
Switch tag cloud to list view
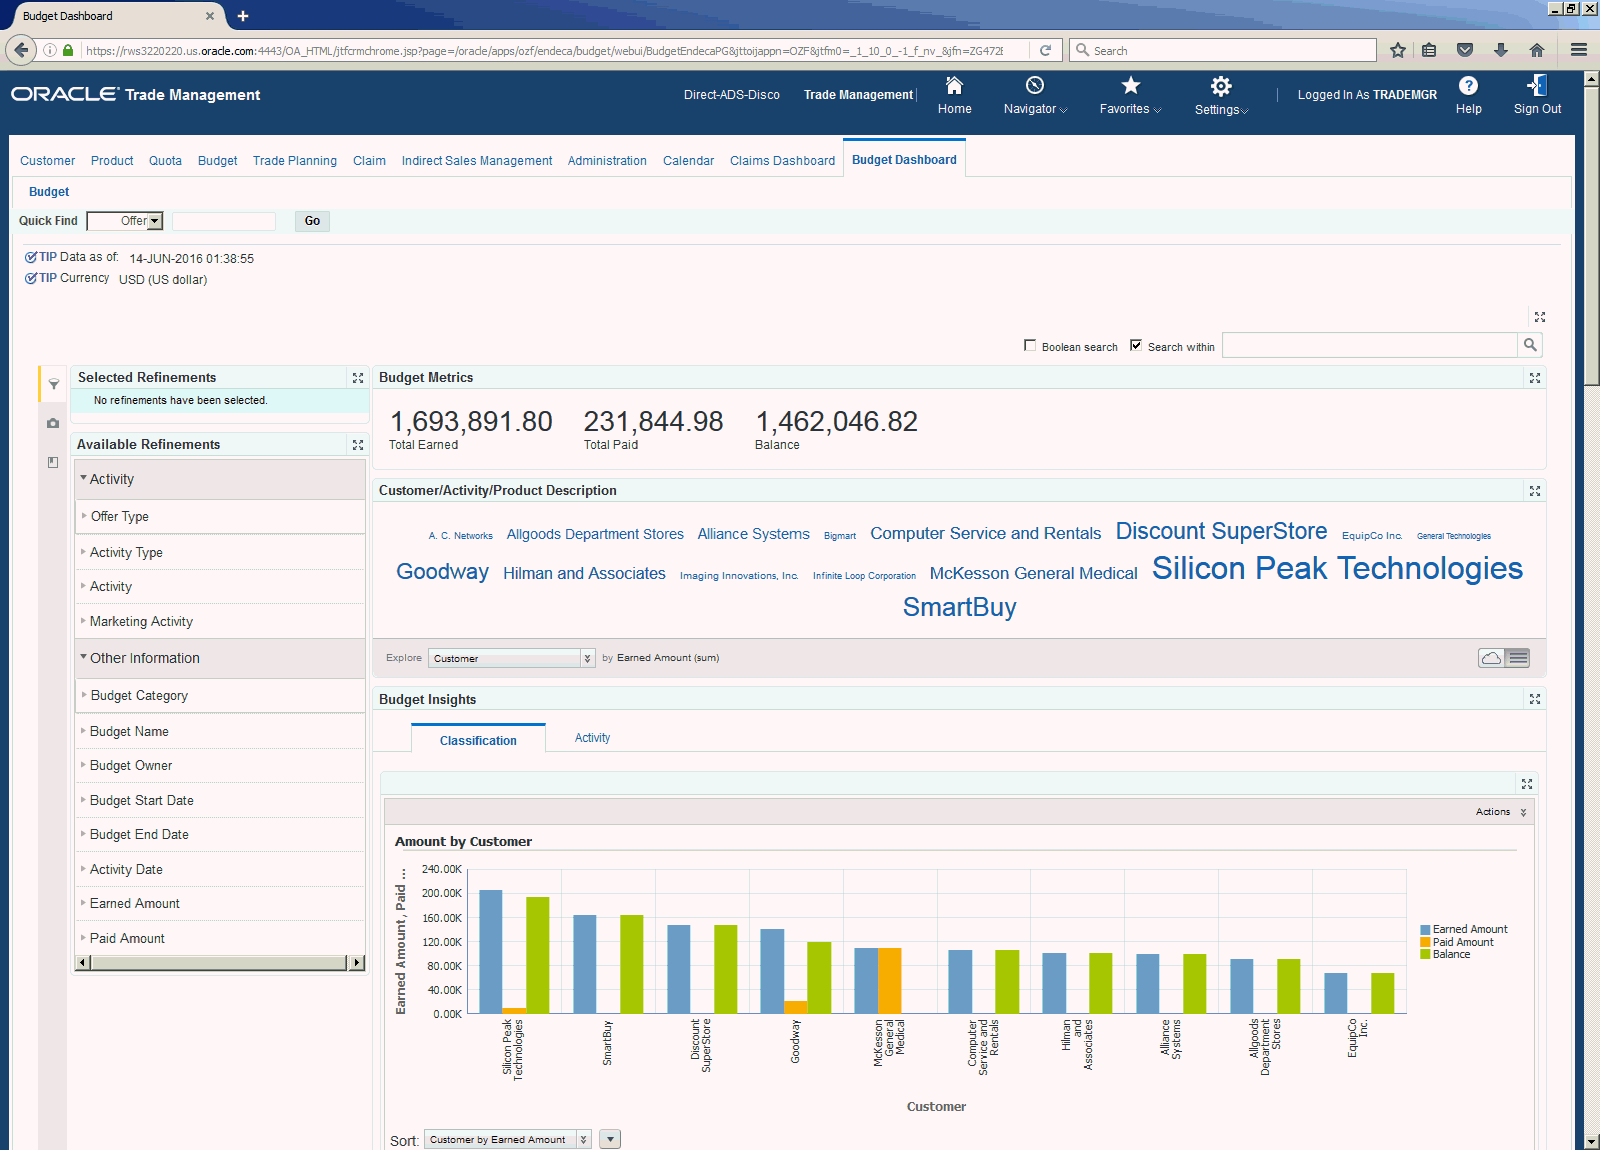1518,658
